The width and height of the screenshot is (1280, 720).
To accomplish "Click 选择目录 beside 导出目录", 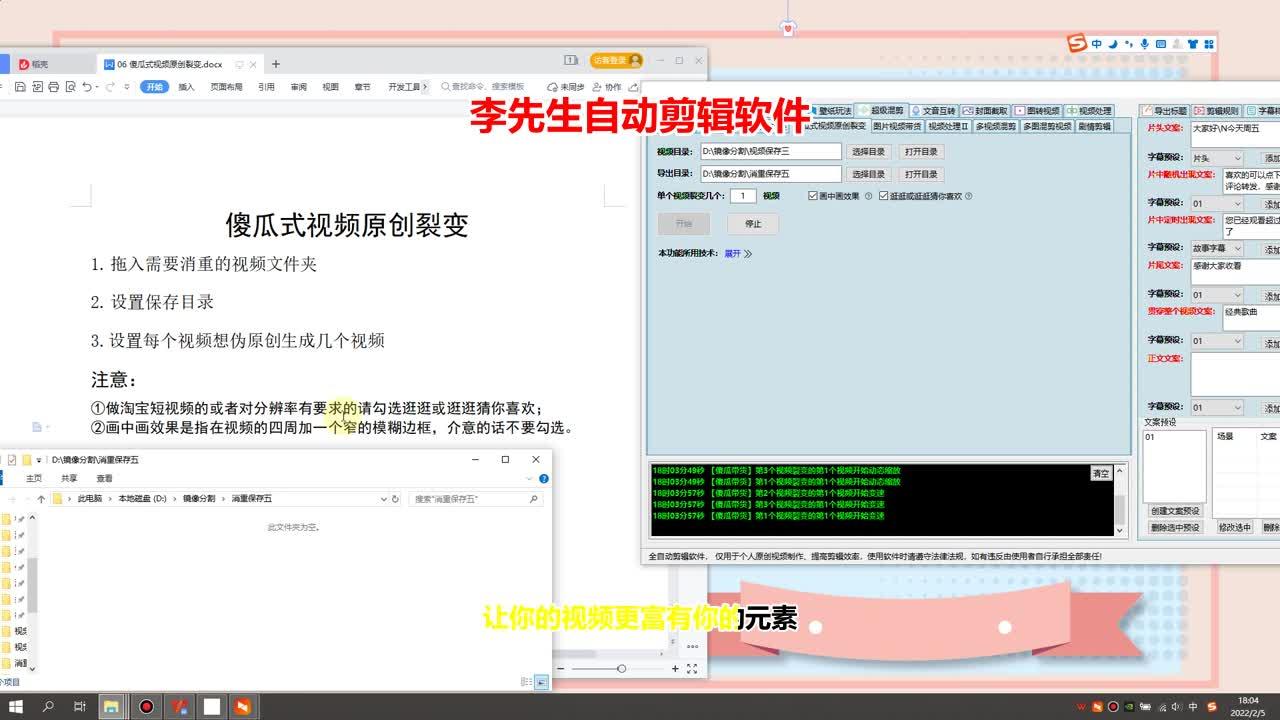I will point(868,174).
